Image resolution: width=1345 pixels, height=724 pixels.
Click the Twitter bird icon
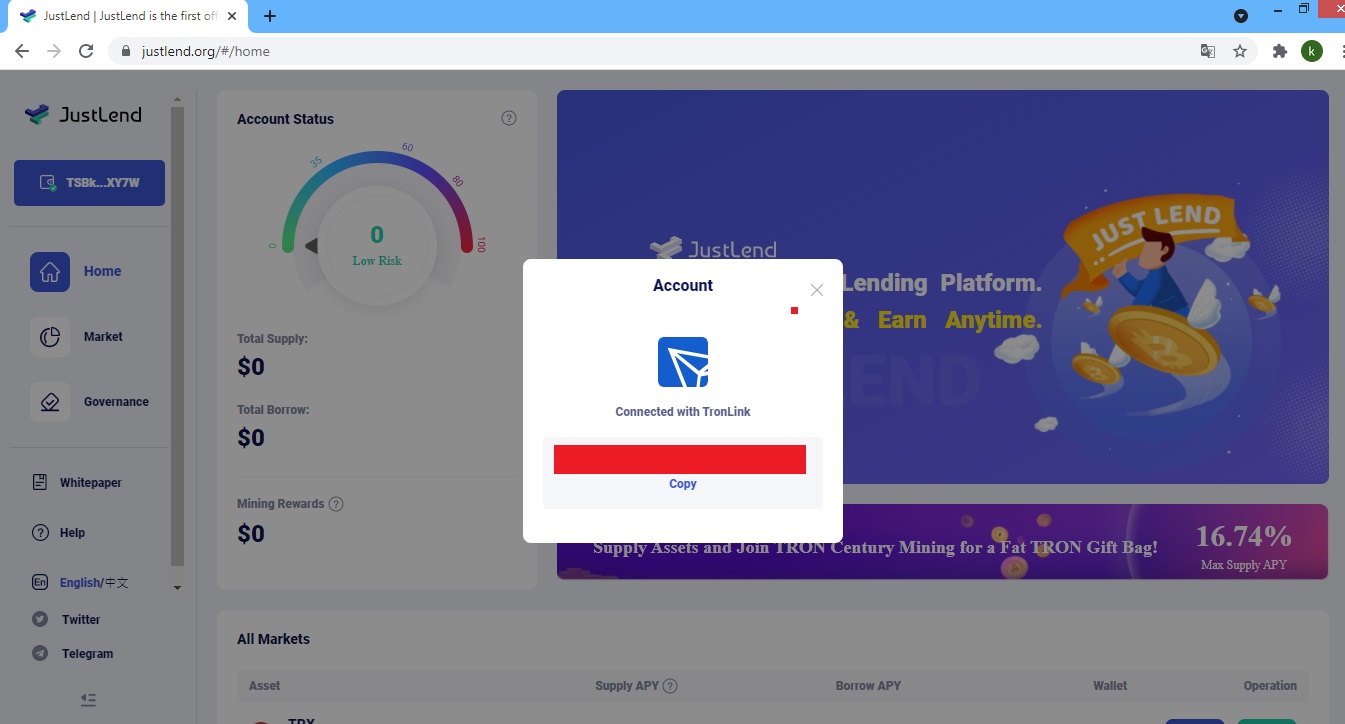coord(40,619)
